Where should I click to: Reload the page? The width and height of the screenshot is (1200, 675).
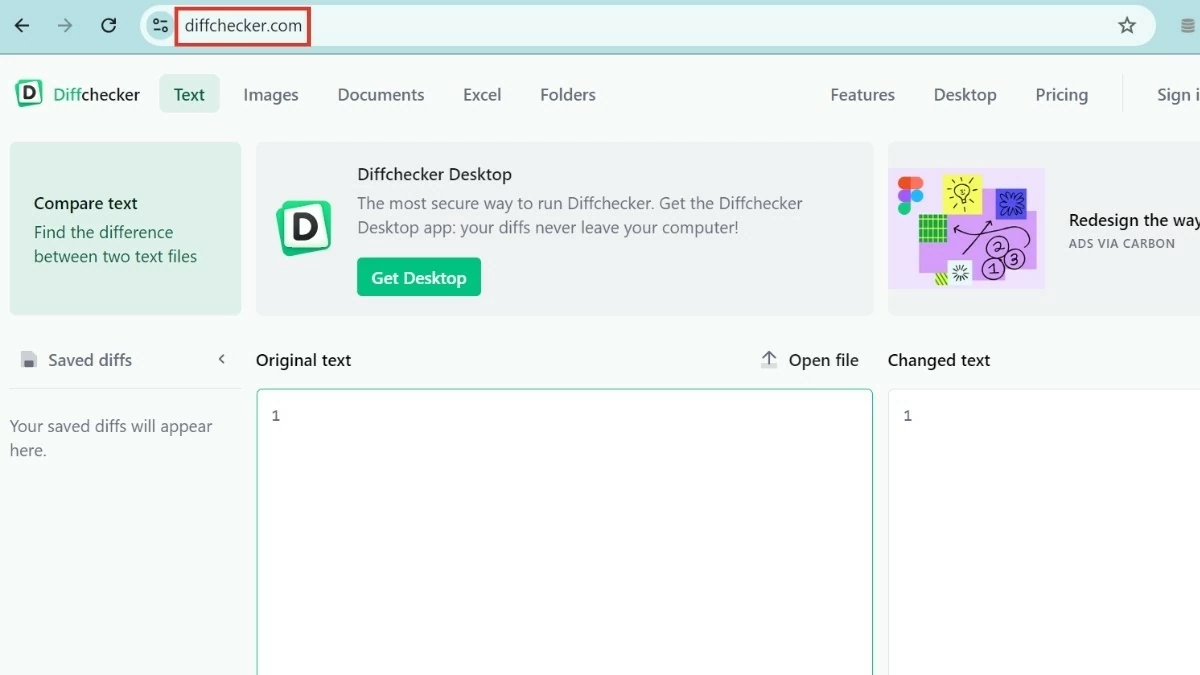(108, 25)
